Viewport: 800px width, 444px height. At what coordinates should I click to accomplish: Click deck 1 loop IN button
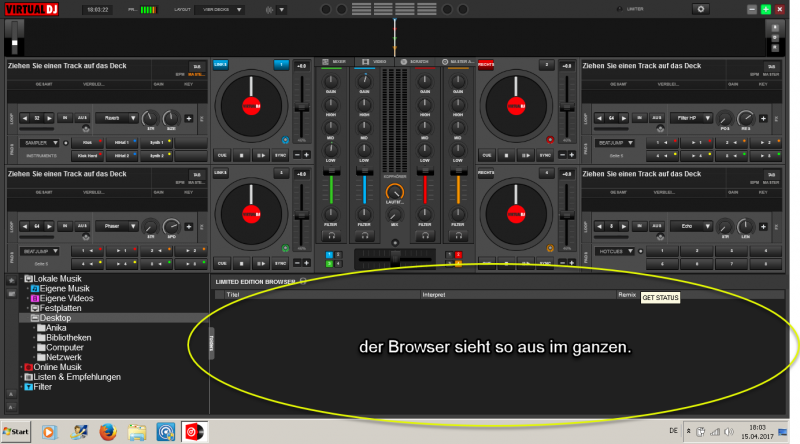coord(65,118)
